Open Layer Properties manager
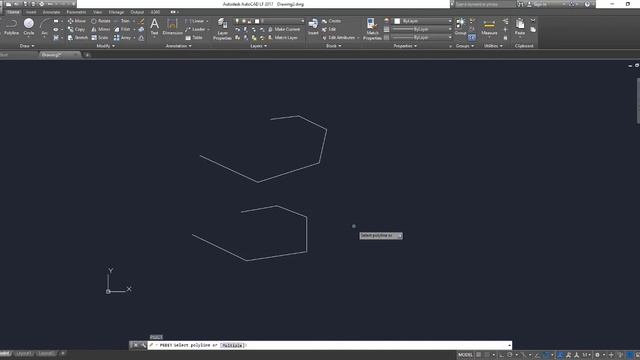This screenshot has height=360, width=640. point(222,29)
